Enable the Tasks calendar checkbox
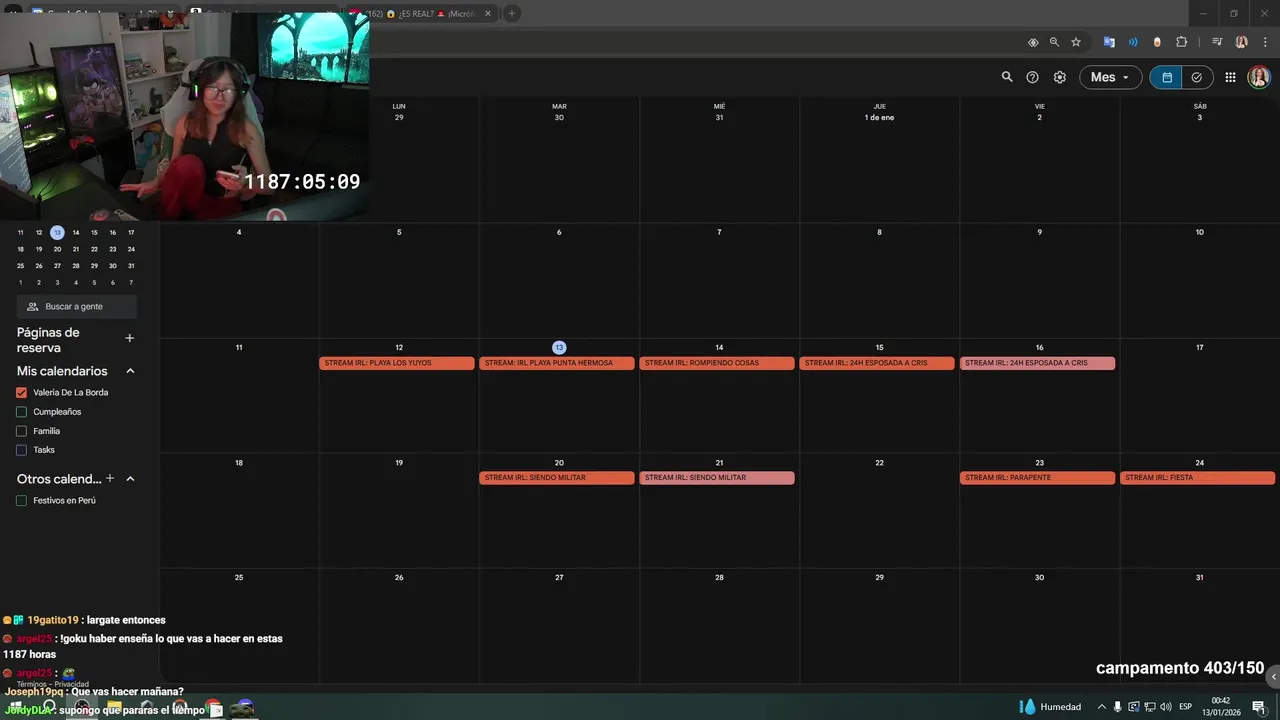The width and height of the screenshot is (1280, 720). 21,450
